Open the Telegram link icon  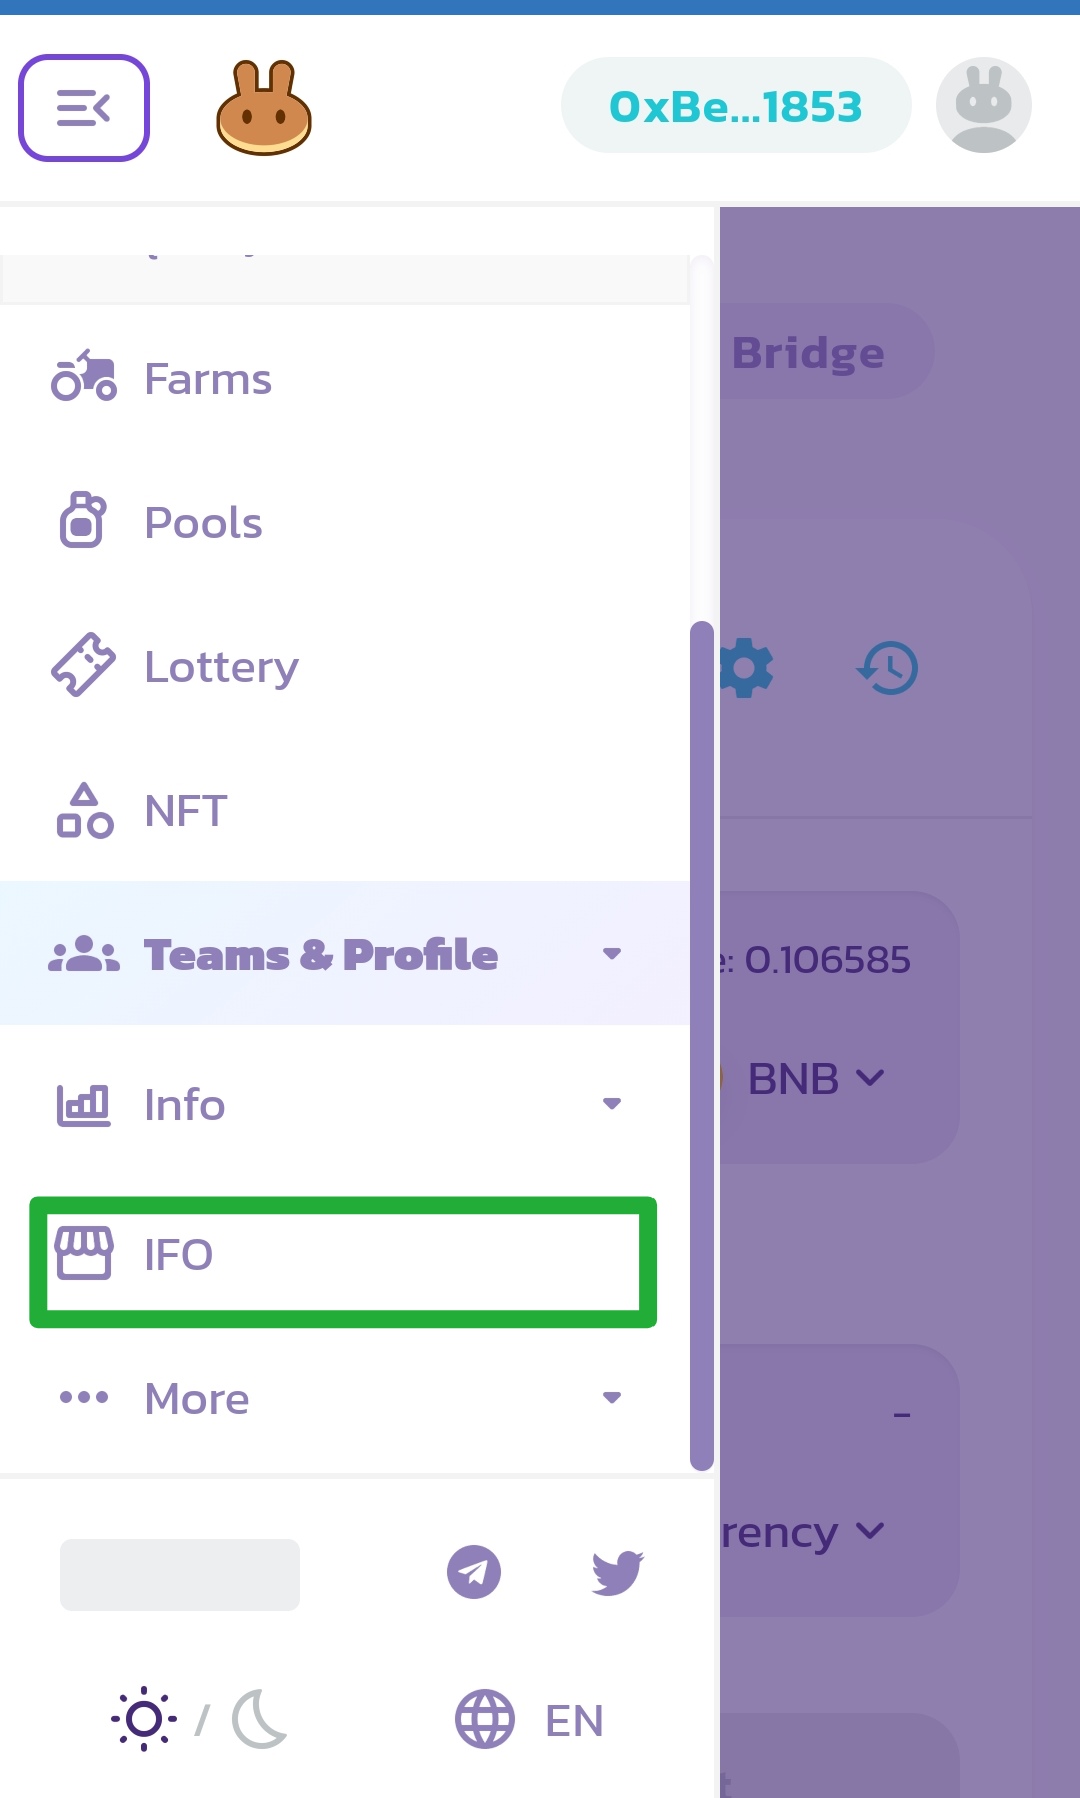474,1572
